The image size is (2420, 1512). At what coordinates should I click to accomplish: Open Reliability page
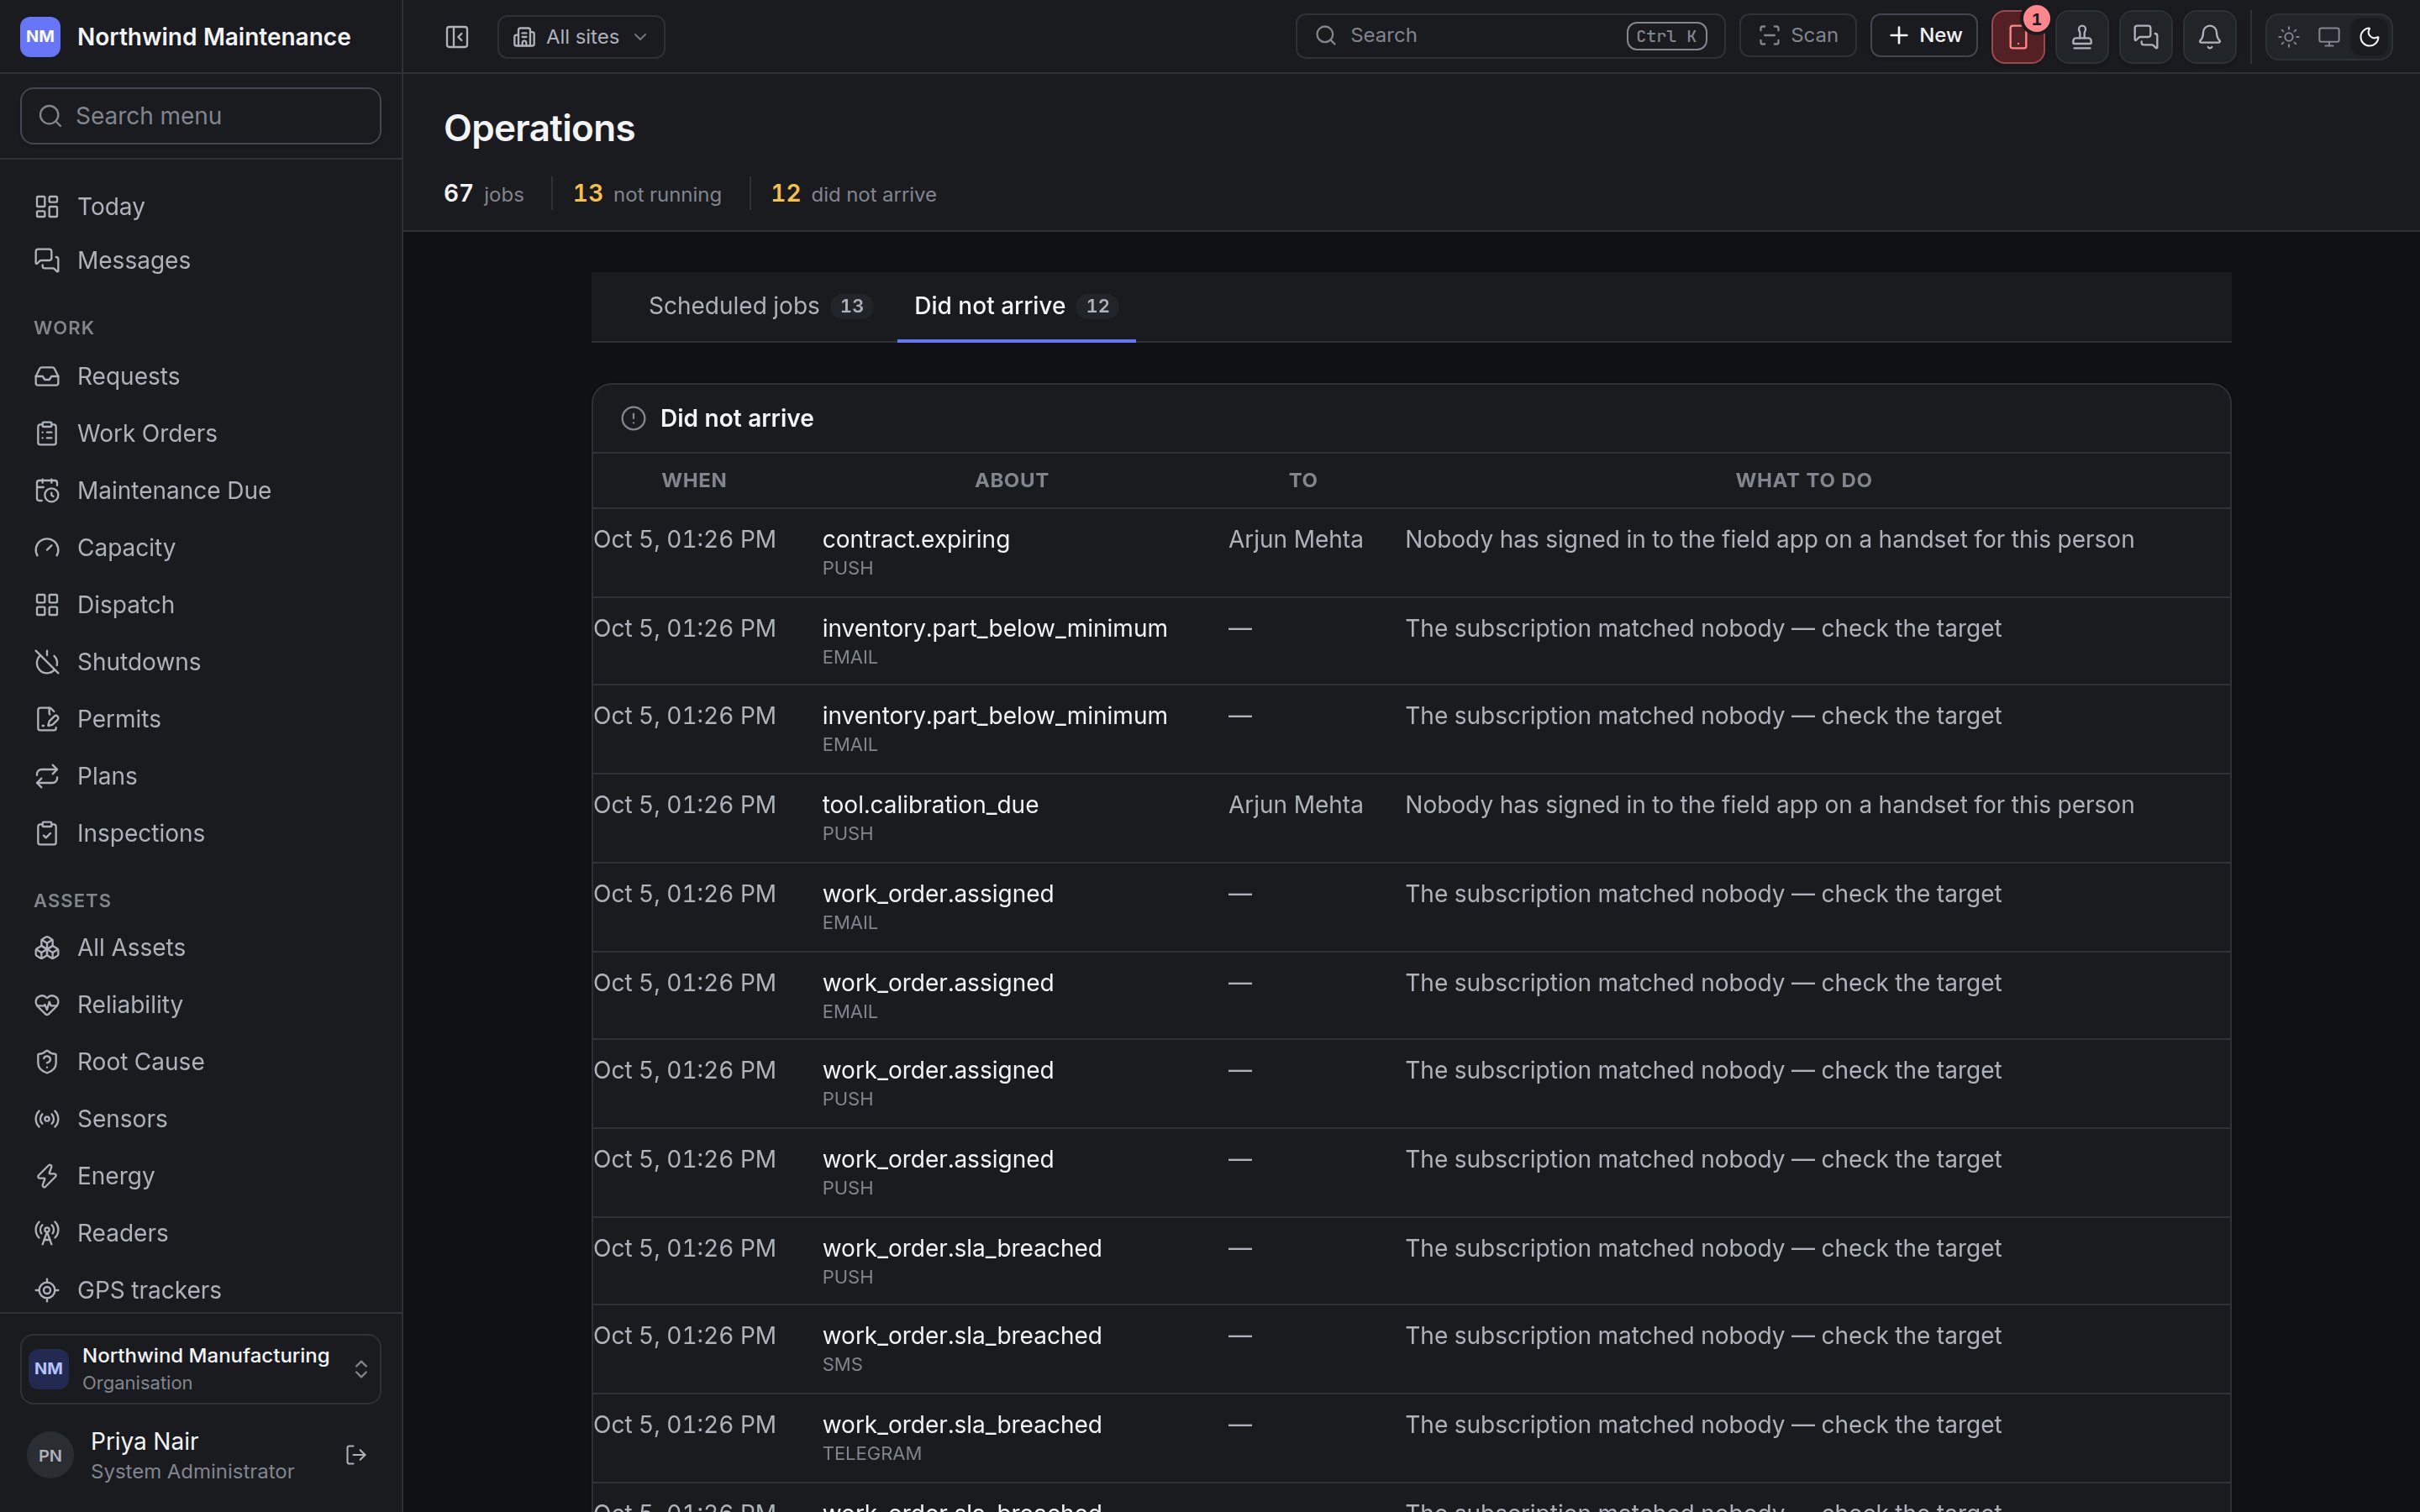click(x=201, y=1005)
